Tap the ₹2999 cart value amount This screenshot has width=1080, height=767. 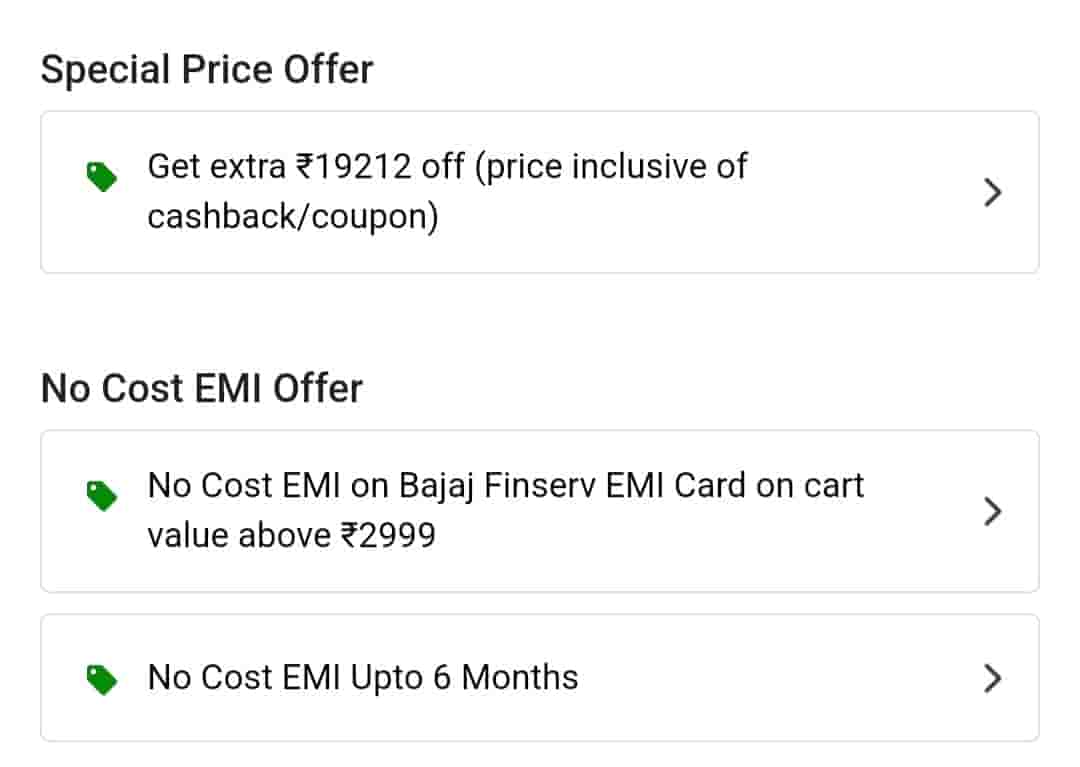(x=389, y=536)
